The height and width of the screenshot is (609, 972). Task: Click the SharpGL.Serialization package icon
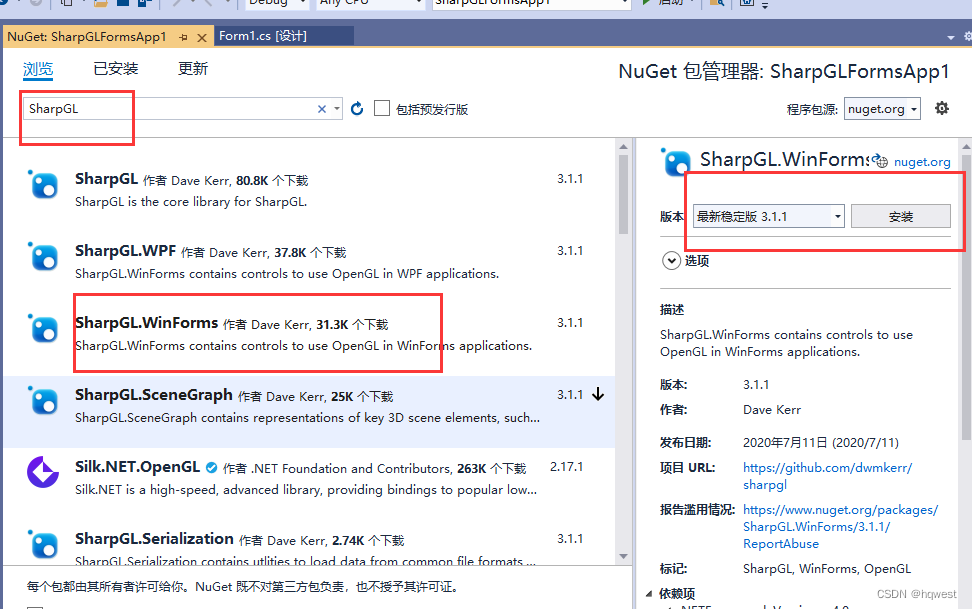(43, 544)
